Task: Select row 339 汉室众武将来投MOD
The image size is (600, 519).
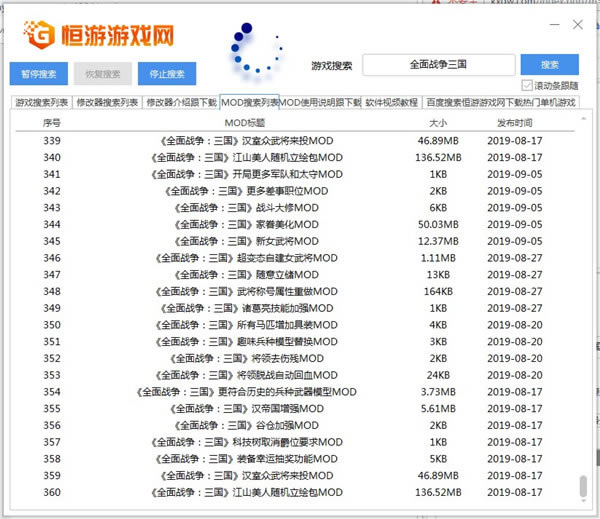Action: pyautogui.click(x=295, y=141)
